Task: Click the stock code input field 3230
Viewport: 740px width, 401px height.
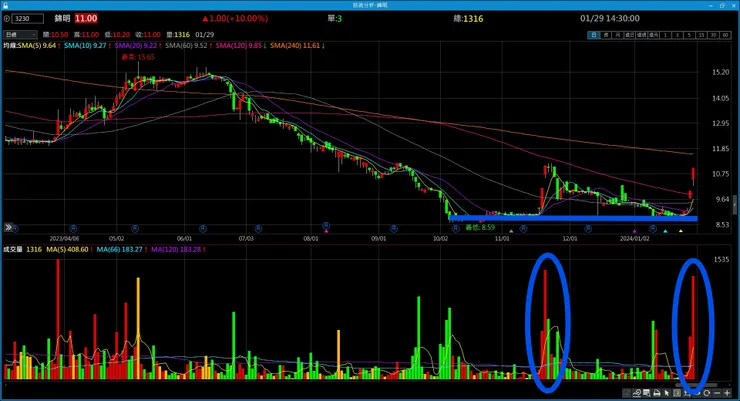Action: (x=27, y=19)
